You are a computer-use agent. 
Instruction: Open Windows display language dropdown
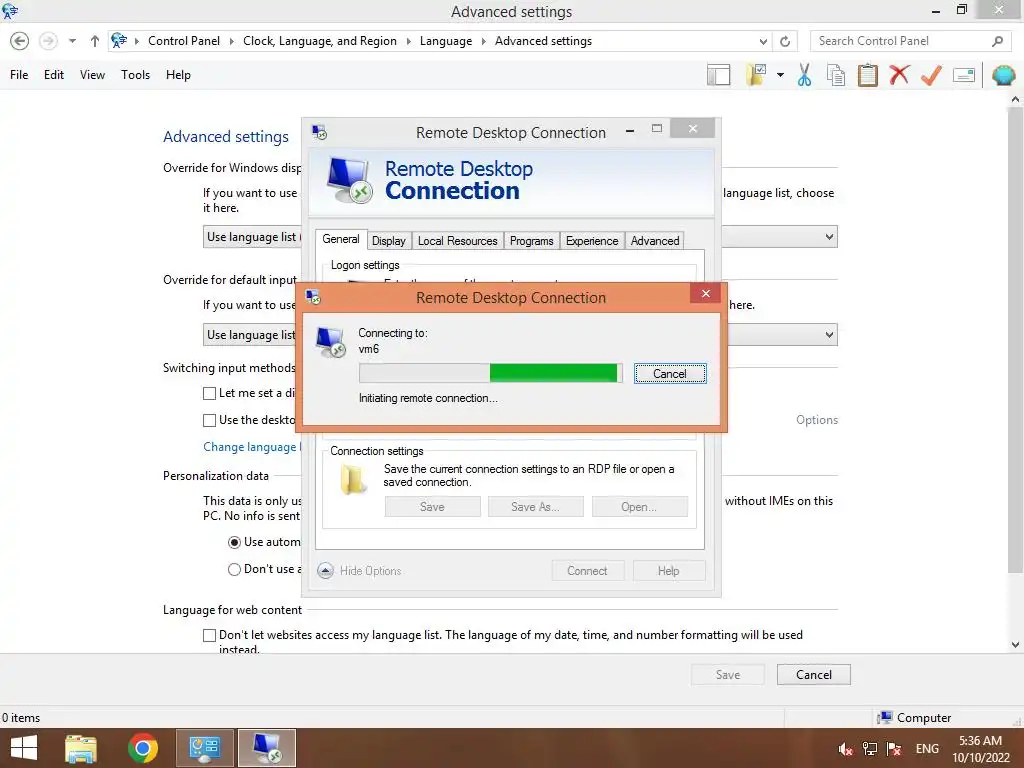[829, 237]
